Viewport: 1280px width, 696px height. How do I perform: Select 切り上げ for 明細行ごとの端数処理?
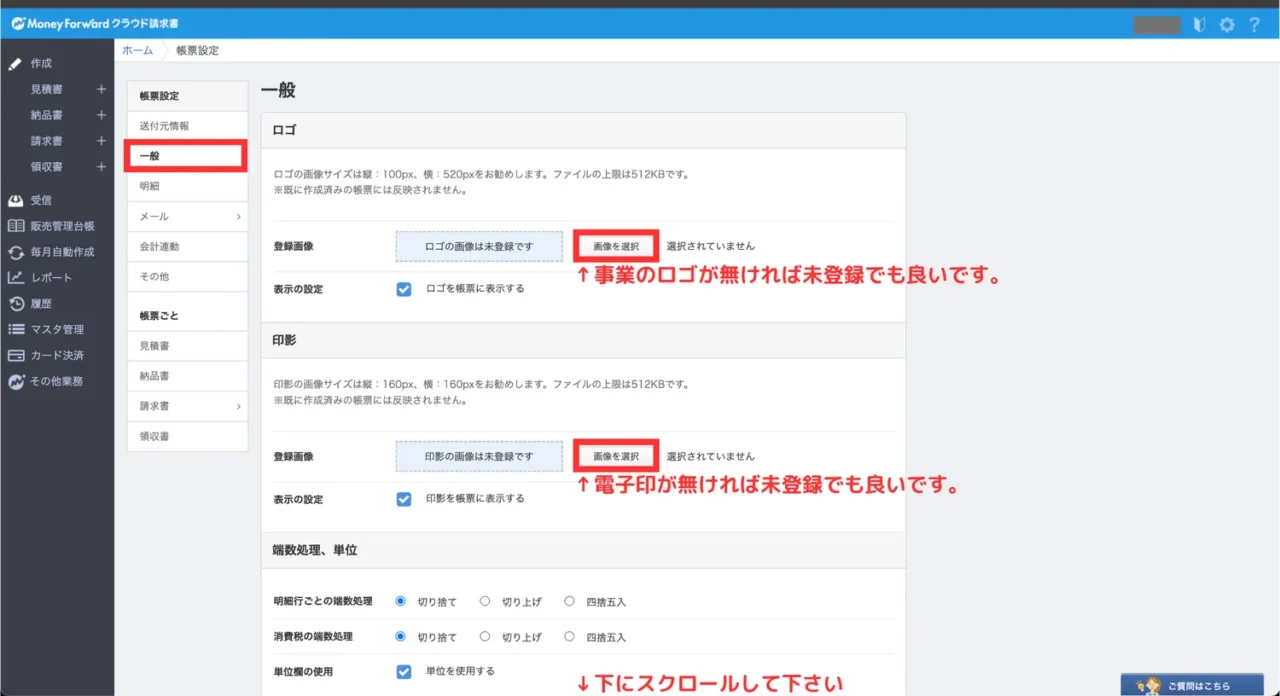(485, 602)
